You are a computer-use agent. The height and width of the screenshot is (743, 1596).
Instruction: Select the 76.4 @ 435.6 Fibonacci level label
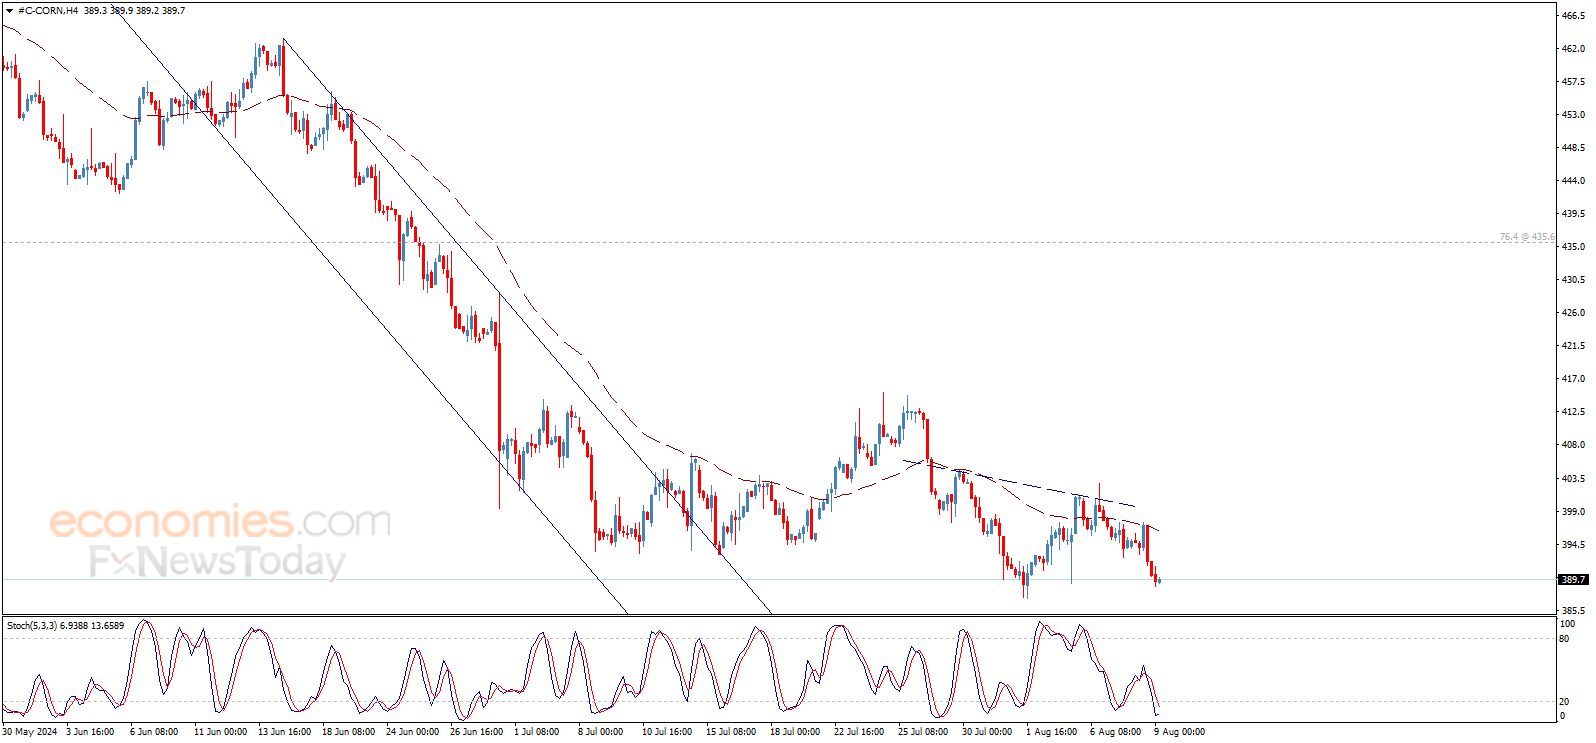click(x=1526, y=237)
